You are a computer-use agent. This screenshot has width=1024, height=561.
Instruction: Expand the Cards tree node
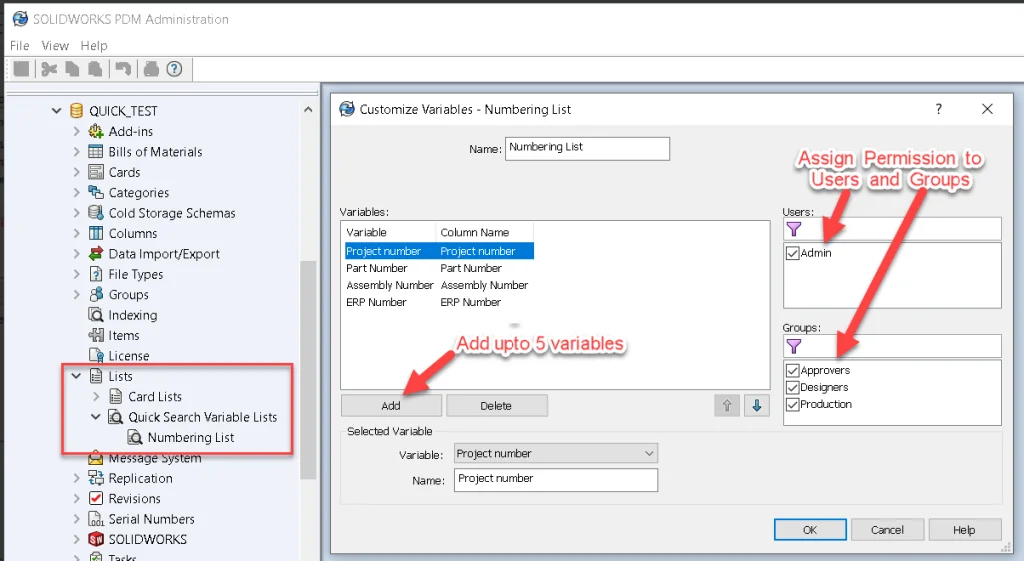pyautogui.click(x=76, y=172)
